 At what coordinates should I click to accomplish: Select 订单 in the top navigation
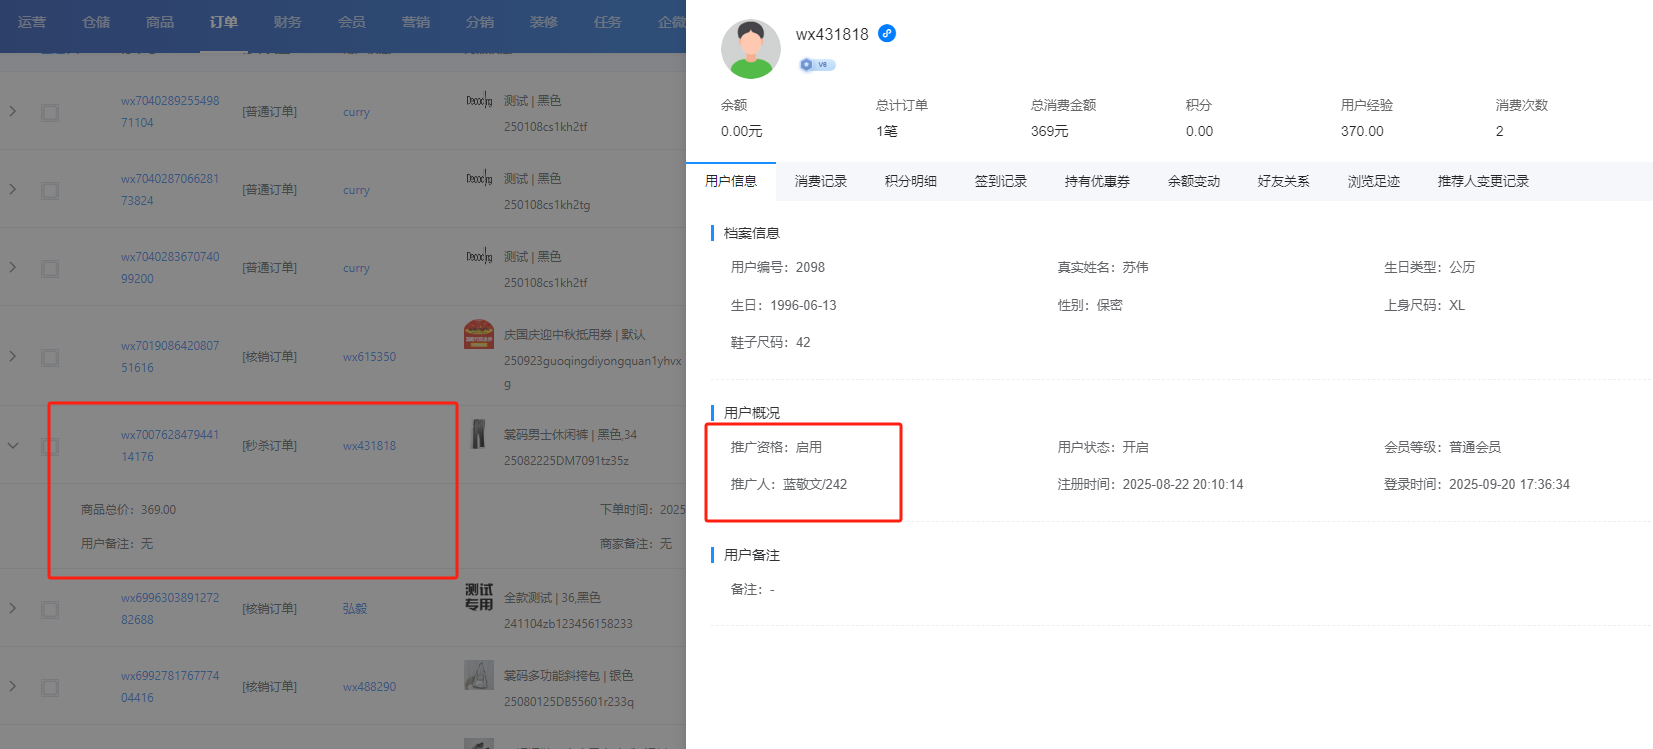[x=224, y=22]
